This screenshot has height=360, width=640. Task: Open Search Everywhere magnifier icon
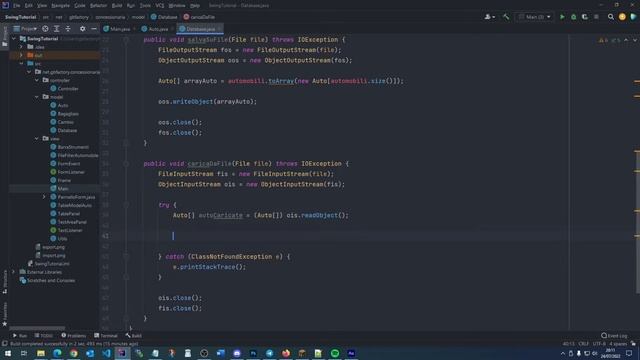coord(611,17)
